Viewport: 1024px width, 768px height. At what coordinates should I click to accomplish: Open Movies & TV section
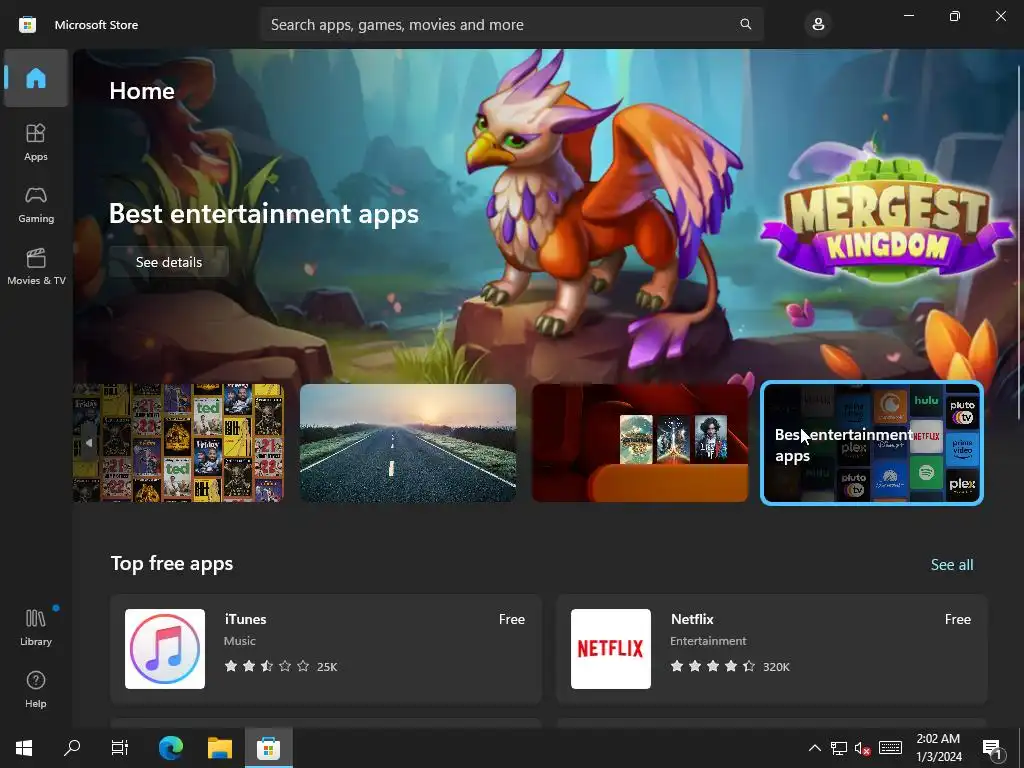[x=36, y=266]
